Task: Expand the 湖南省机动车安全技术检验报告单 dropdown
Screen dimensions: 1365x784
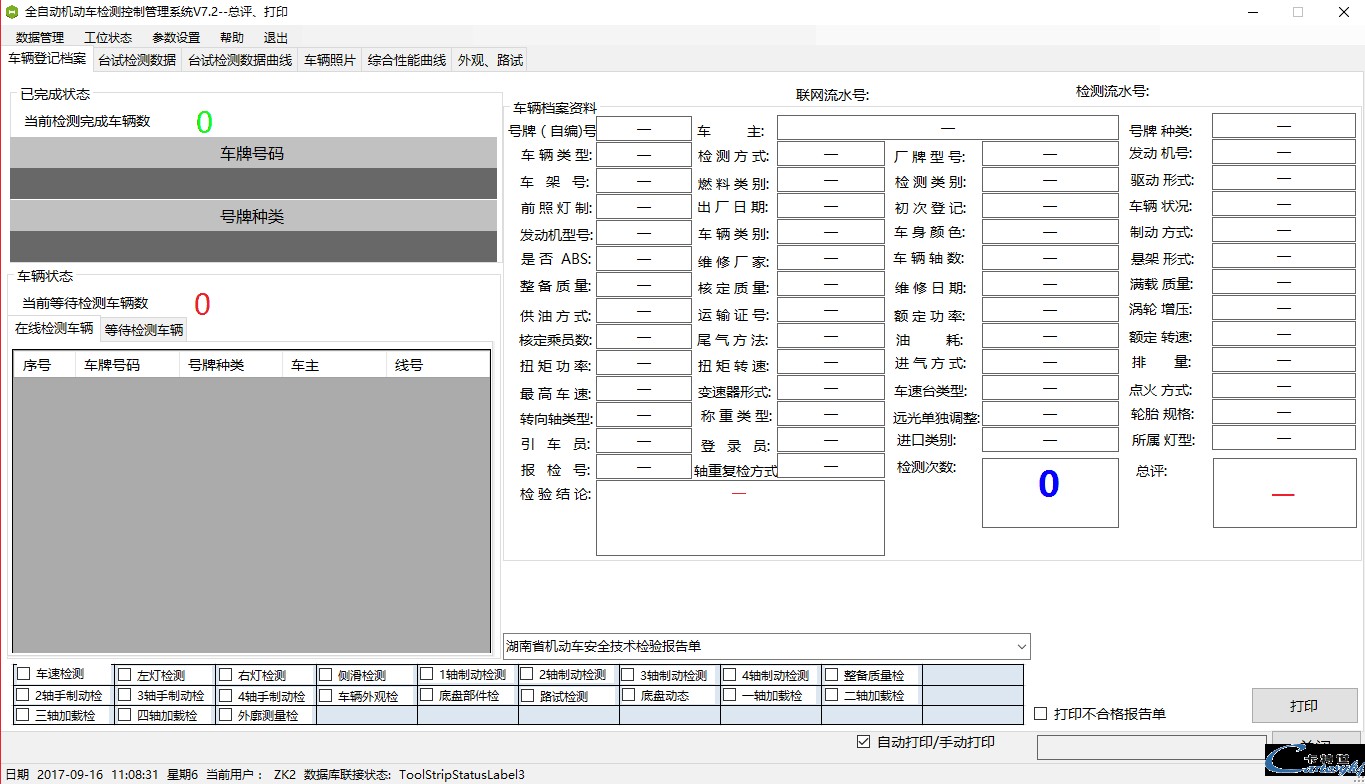Action: pyautogui.click(x=1020, y=646)
